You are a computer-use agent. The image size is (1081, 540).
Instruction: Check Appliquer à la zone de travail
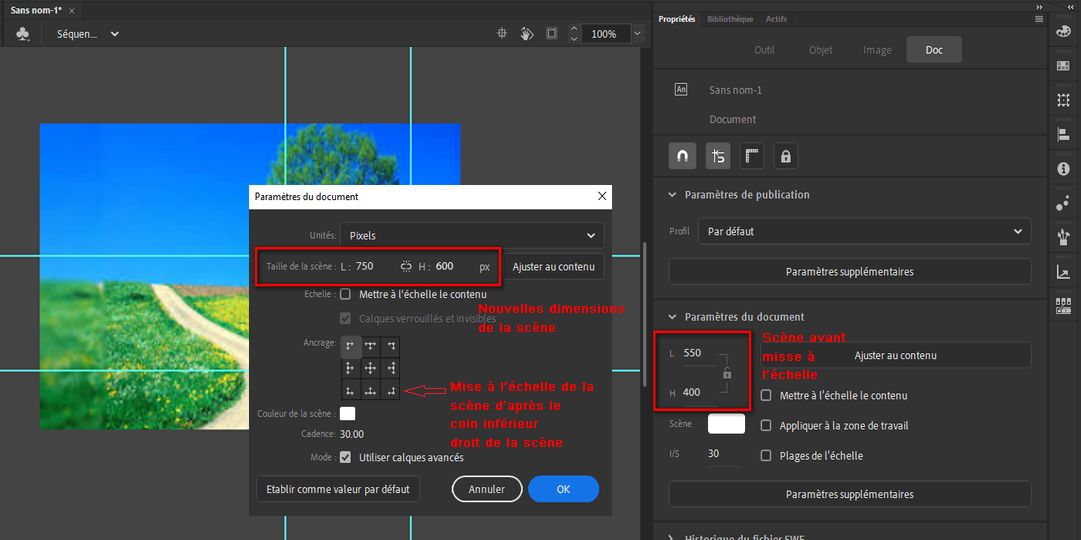point(765,426)
